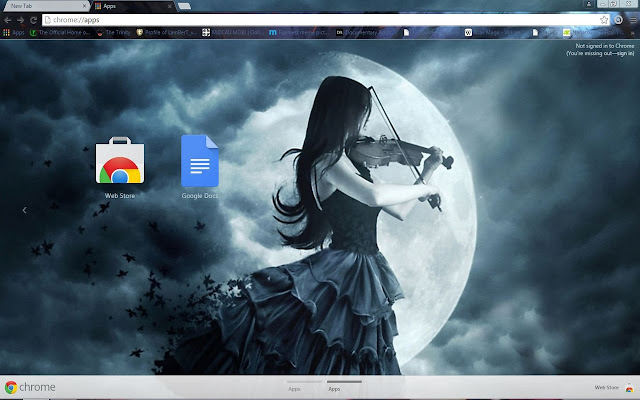Open the Web Store link in the bottom bar
This screenshot has width=640, height=400.
tap(613, 387)
